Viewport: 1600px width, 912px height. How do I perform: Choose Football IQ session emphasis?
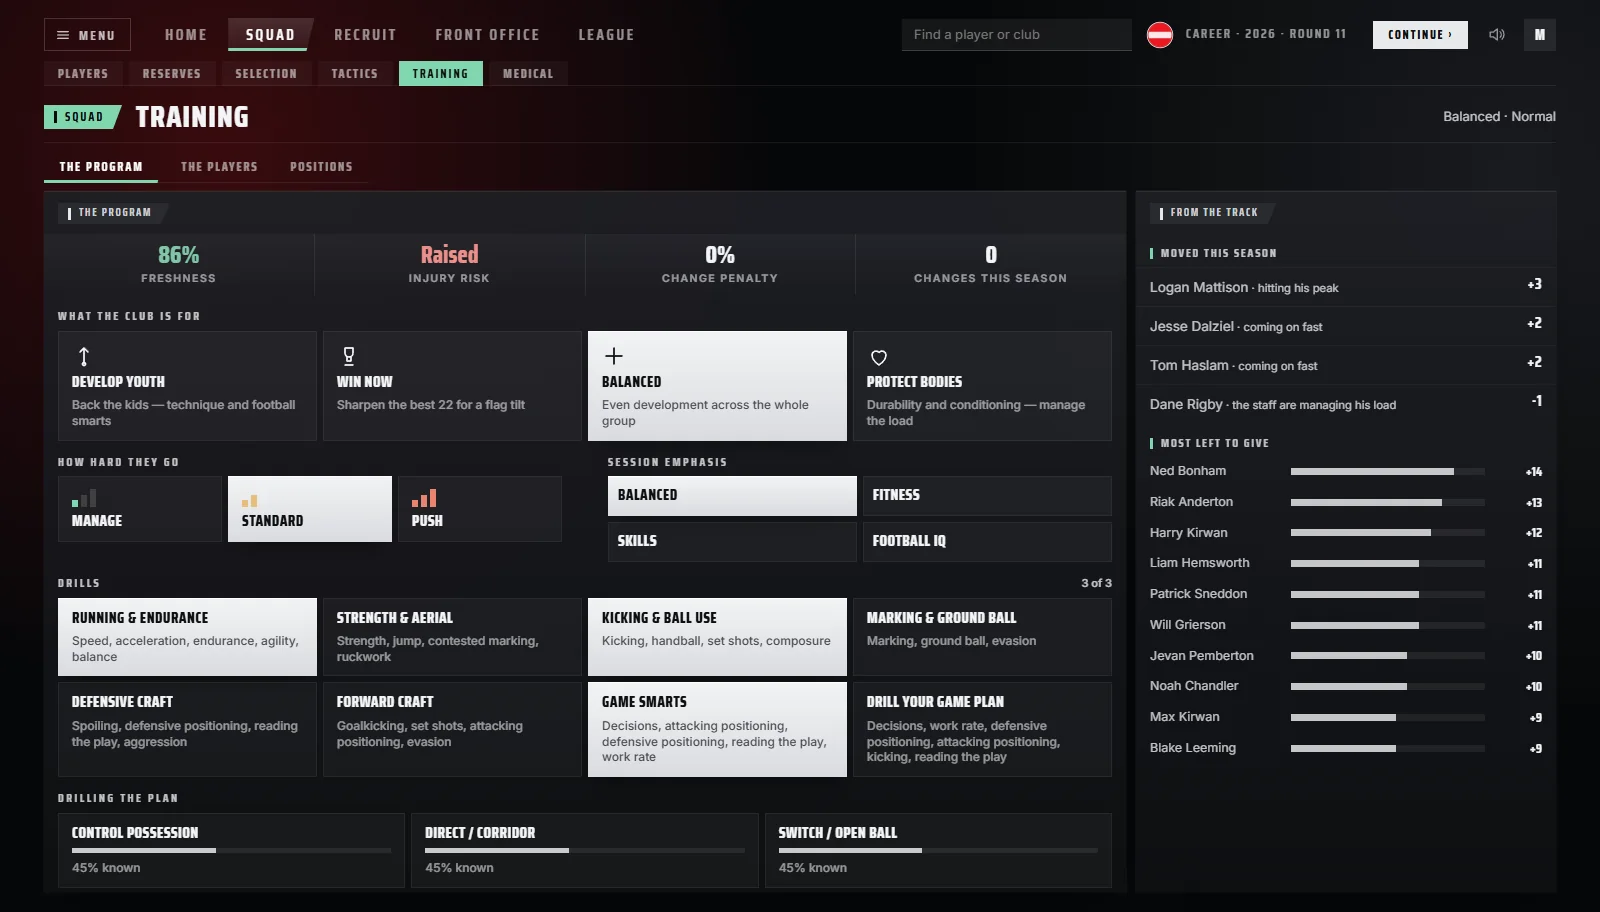(987, 542)
